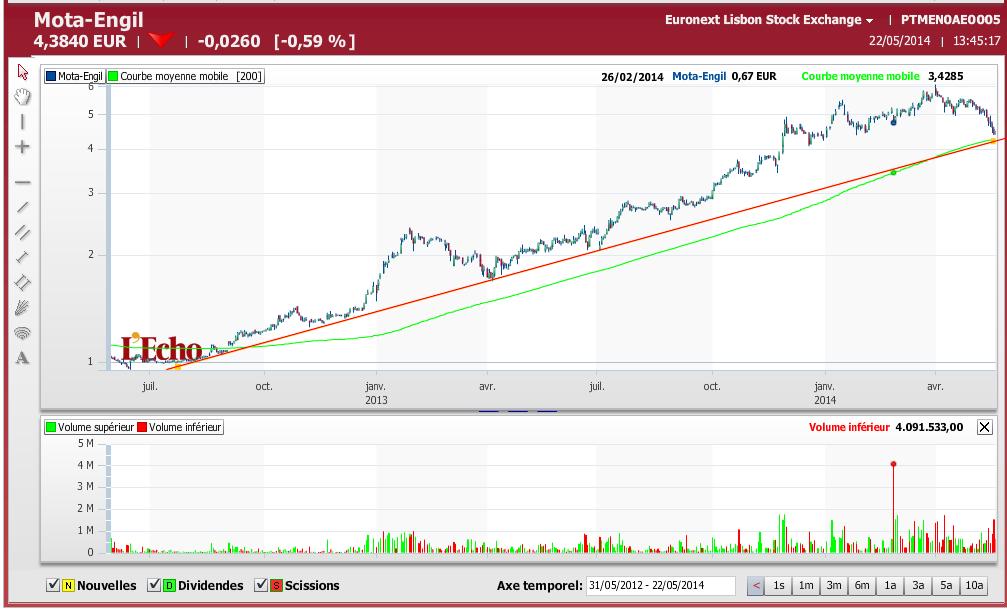The image size is (1007, 609).
Task: Select the text annotation tool
Action: (22, 358)
